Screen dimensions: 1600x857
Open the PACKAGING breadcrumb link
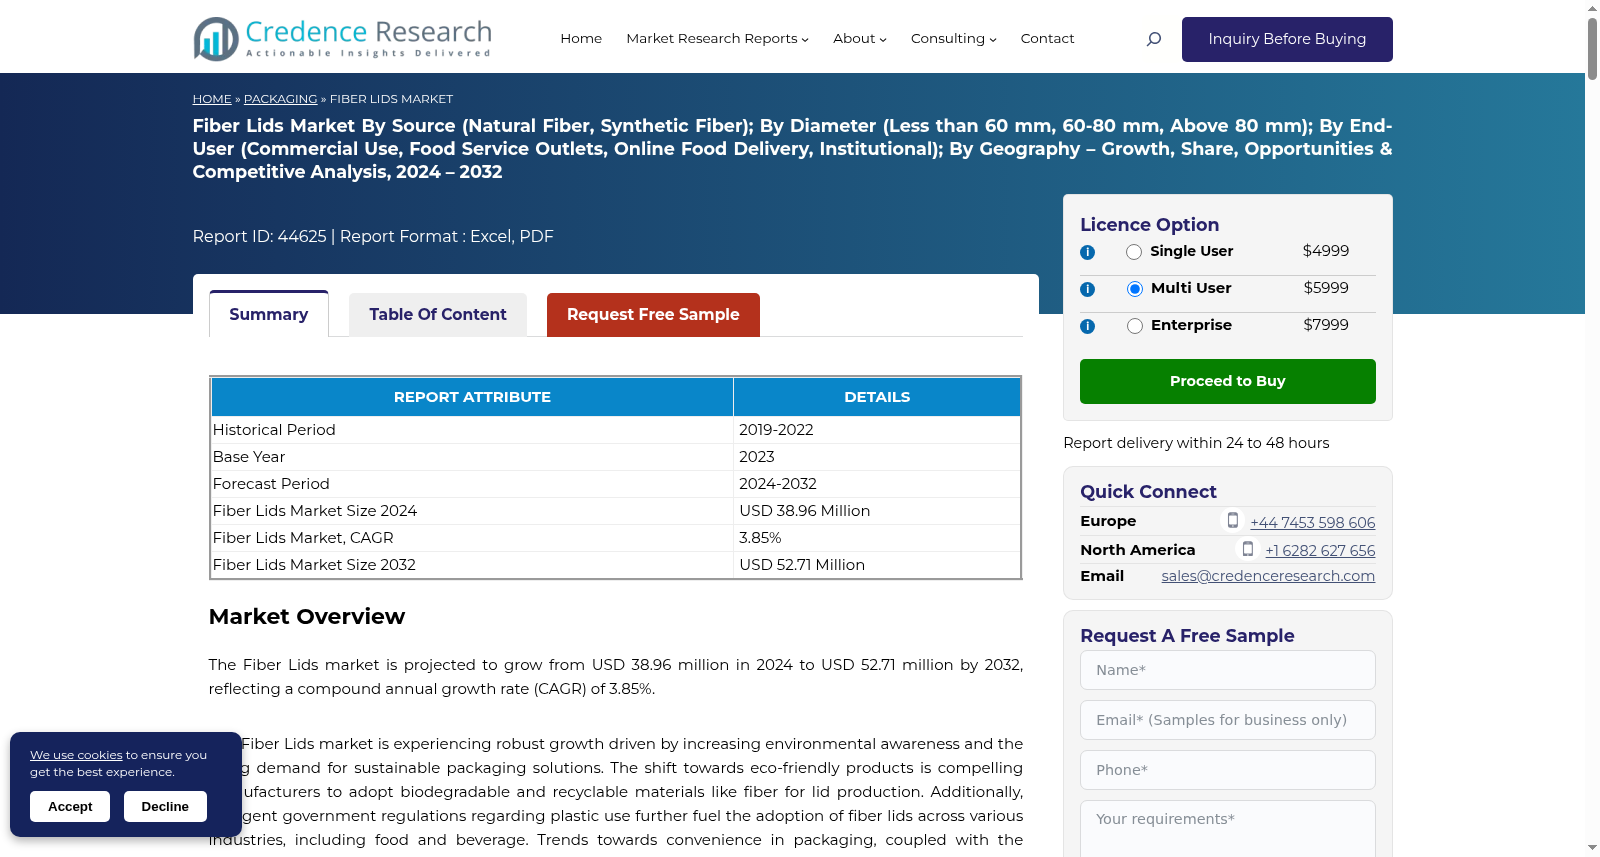pyautogui.click(x=280, y=99)
